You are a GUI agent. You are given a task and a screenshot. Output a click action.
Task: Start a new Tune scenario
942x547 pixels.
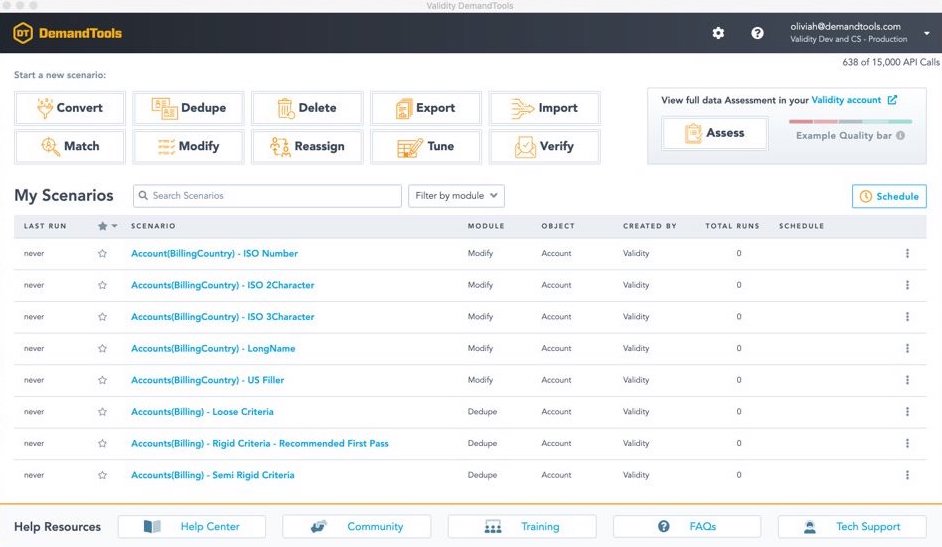(x=426, y=147)
